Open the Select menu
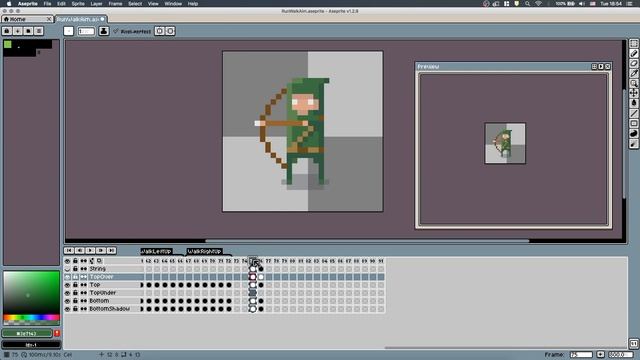The image size is (640, 360). [135, 4]
